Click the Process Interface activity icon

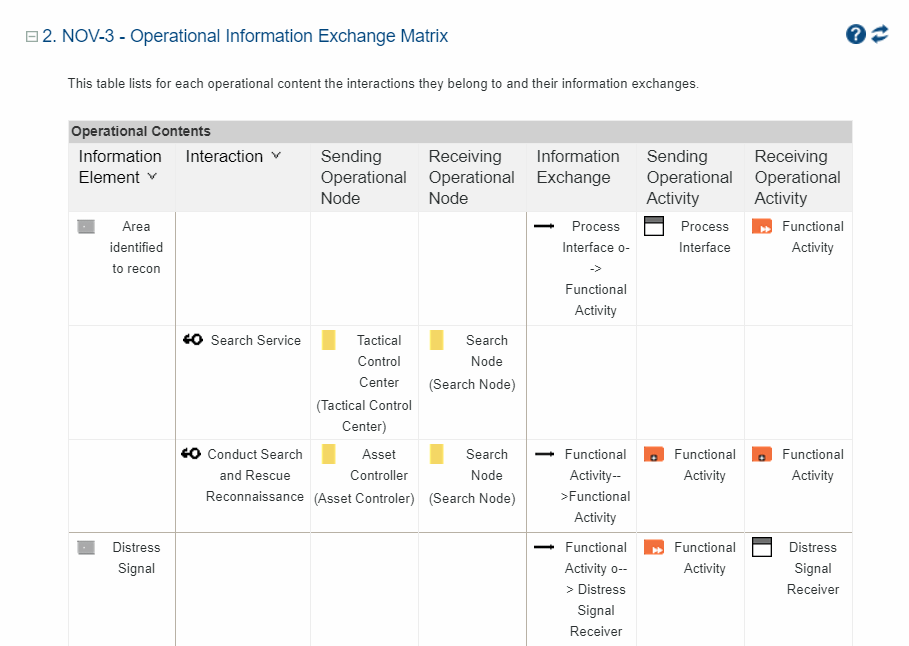click(654, 227)
